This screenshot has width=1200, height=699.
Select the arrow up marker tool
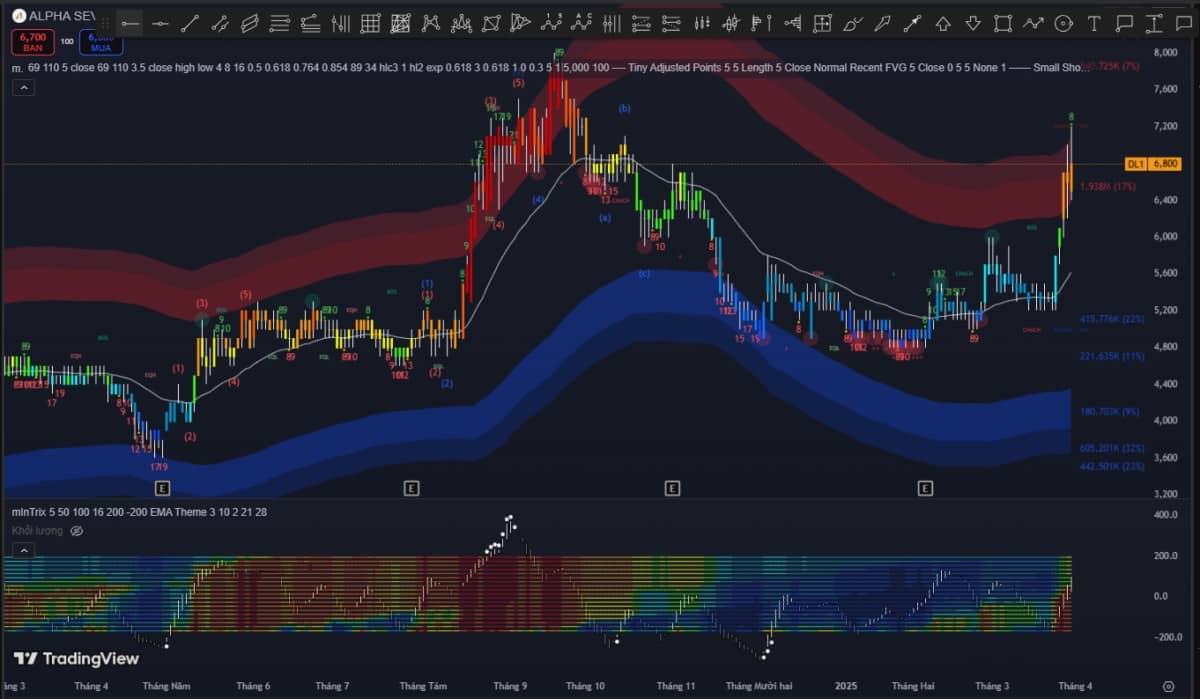(x=943, y=23)
